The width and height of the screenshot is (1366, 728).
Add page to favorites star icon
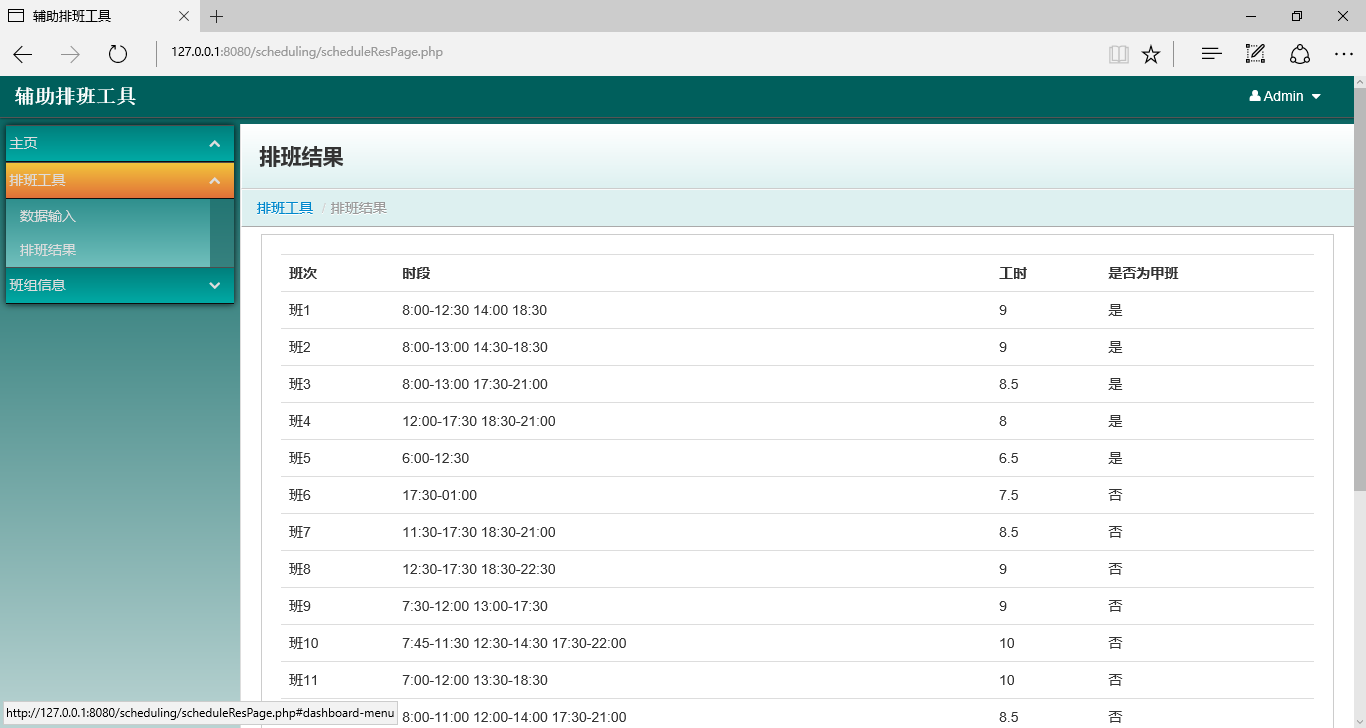(1151, 54)
